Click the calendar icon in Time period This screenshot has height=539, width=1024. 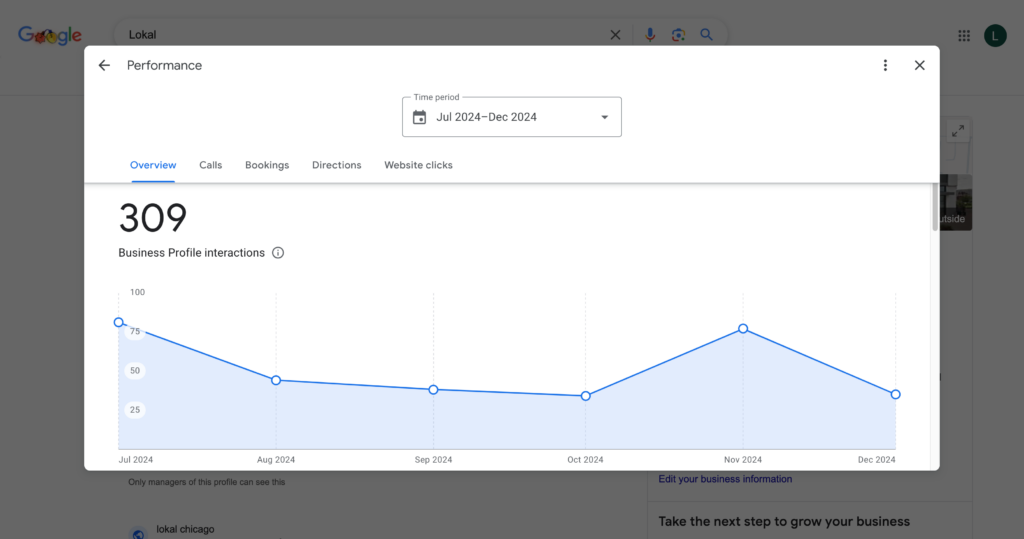pyautogui.click(x=420, y=117)
